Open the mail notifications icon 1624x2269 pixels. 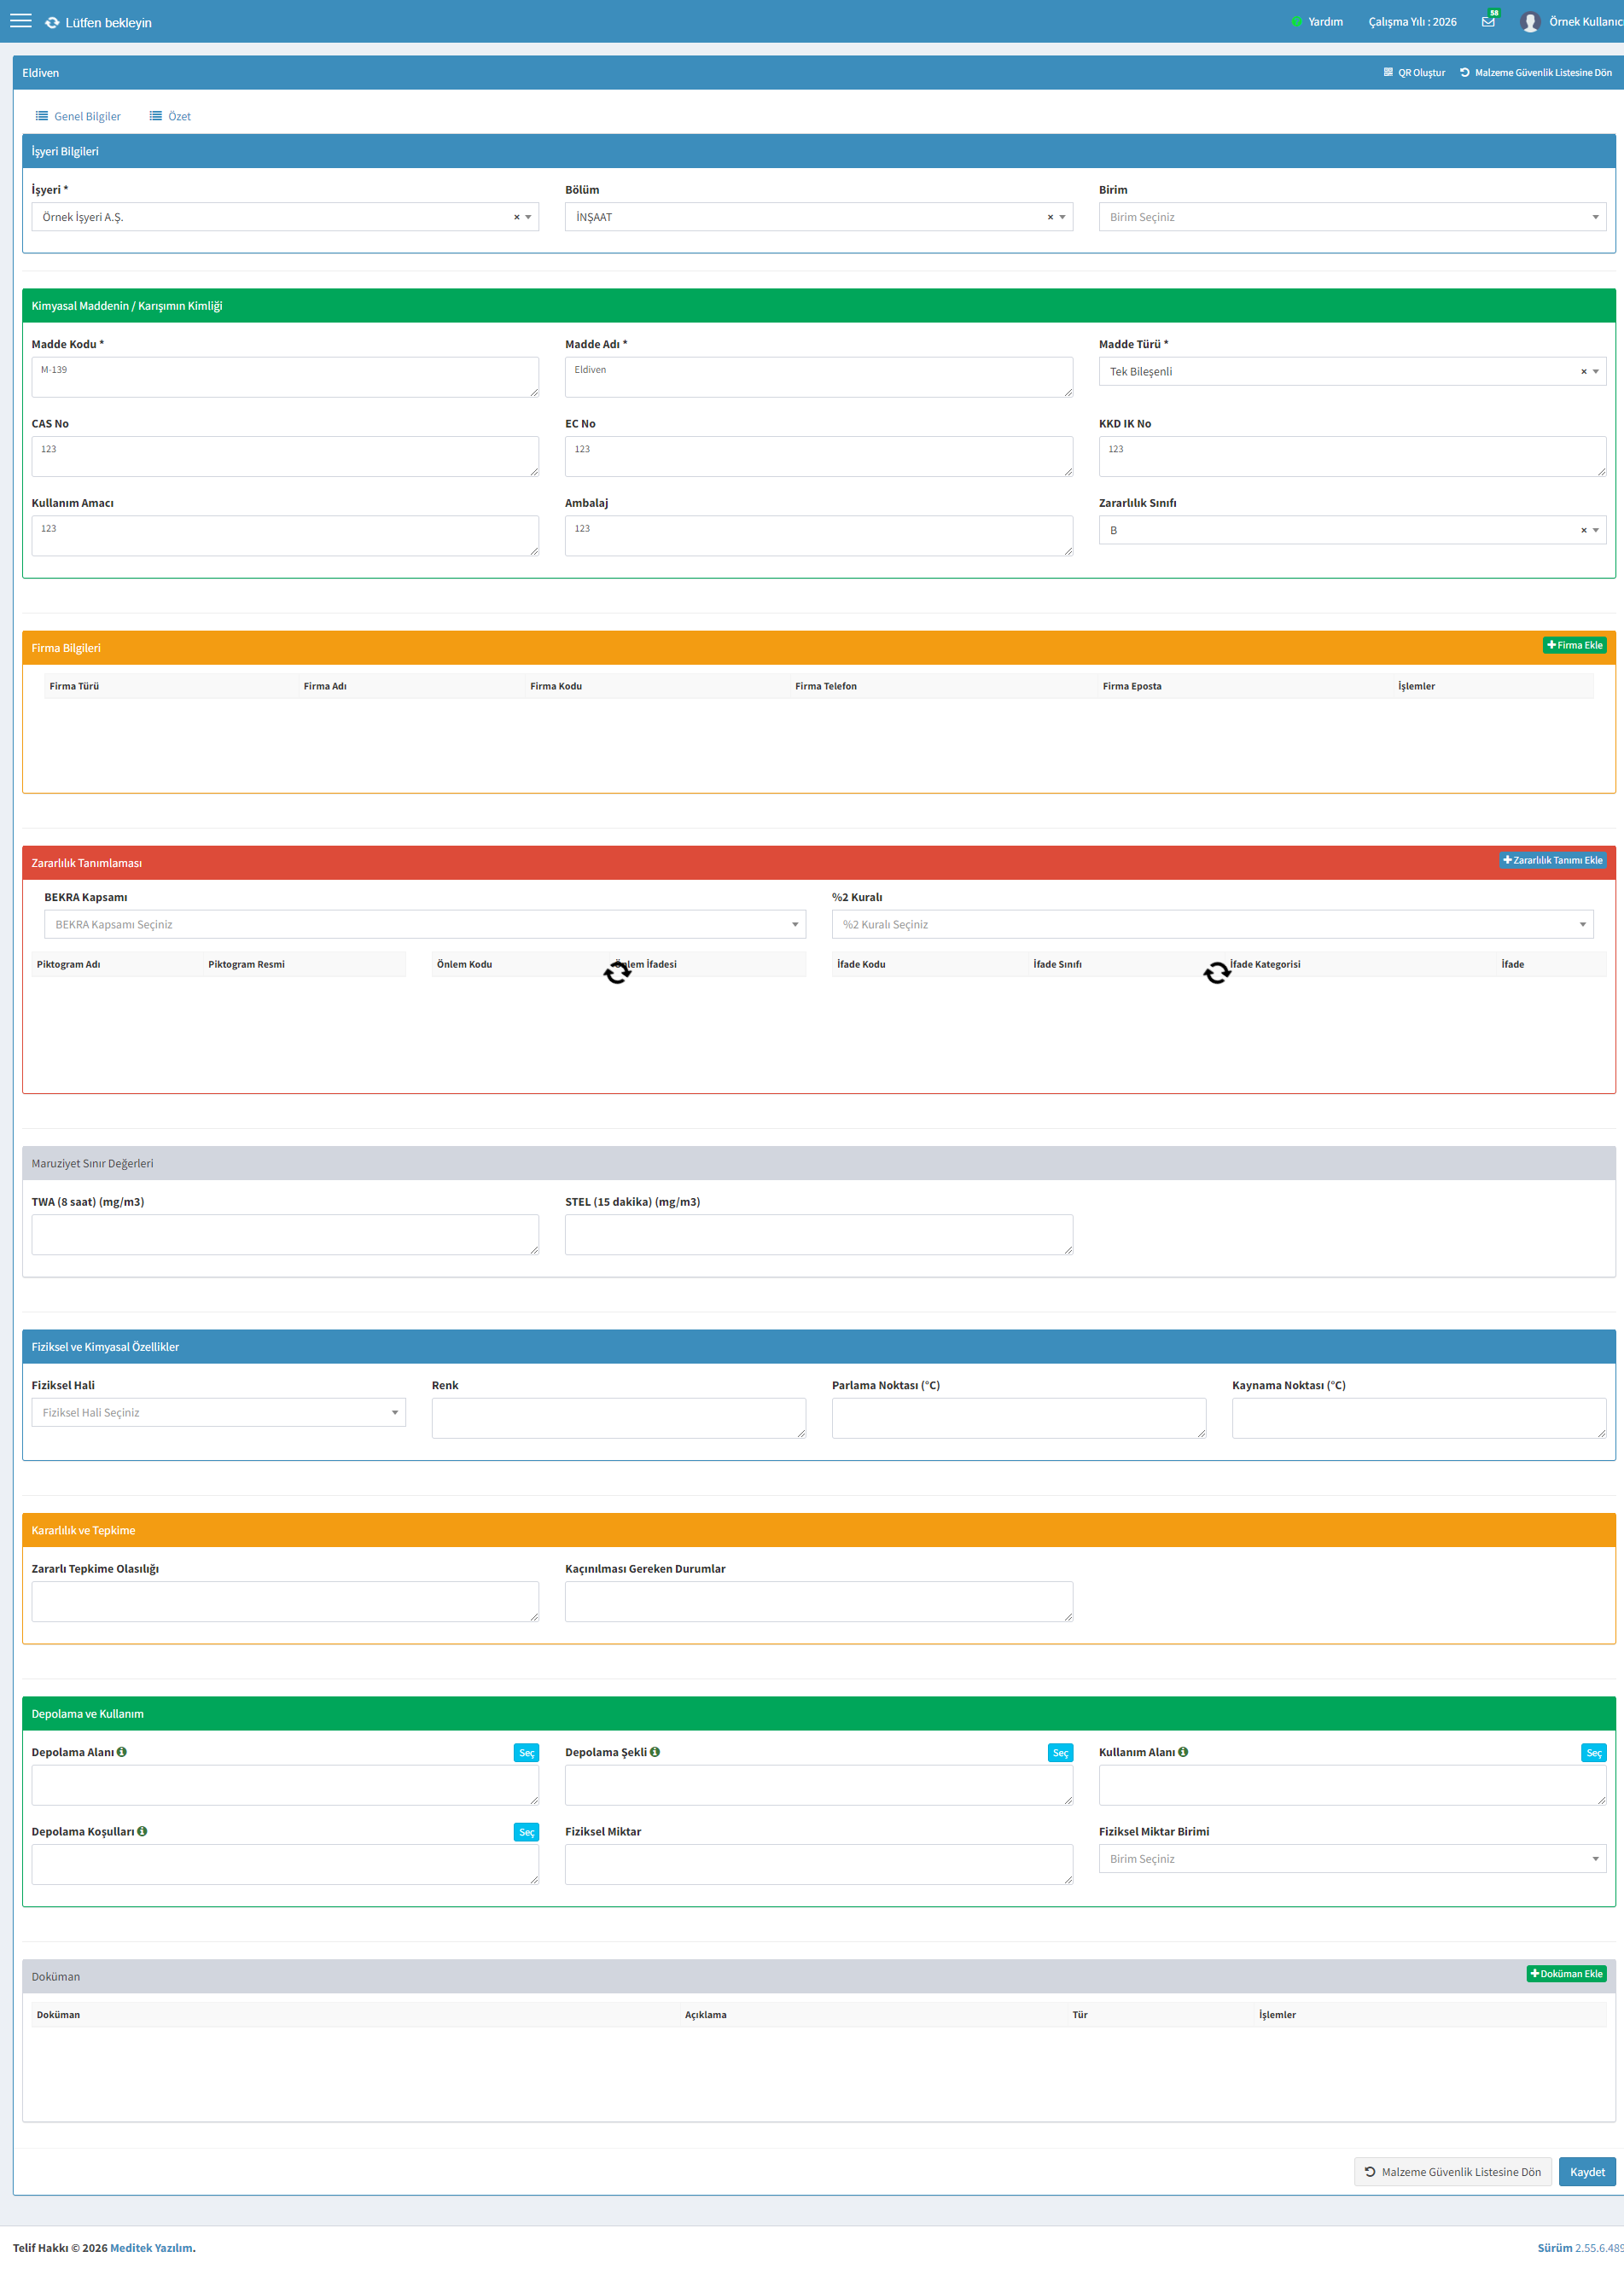1488,22
